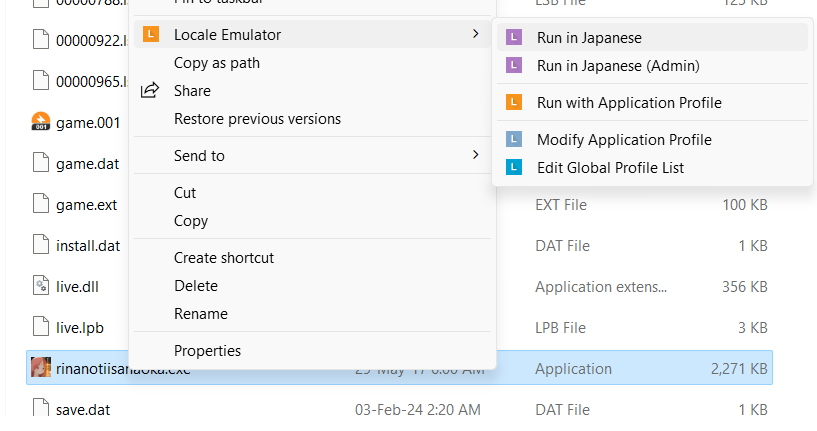Select Copy as path menu entry
This screenshot has width=817, height=431.
(216, 62)
